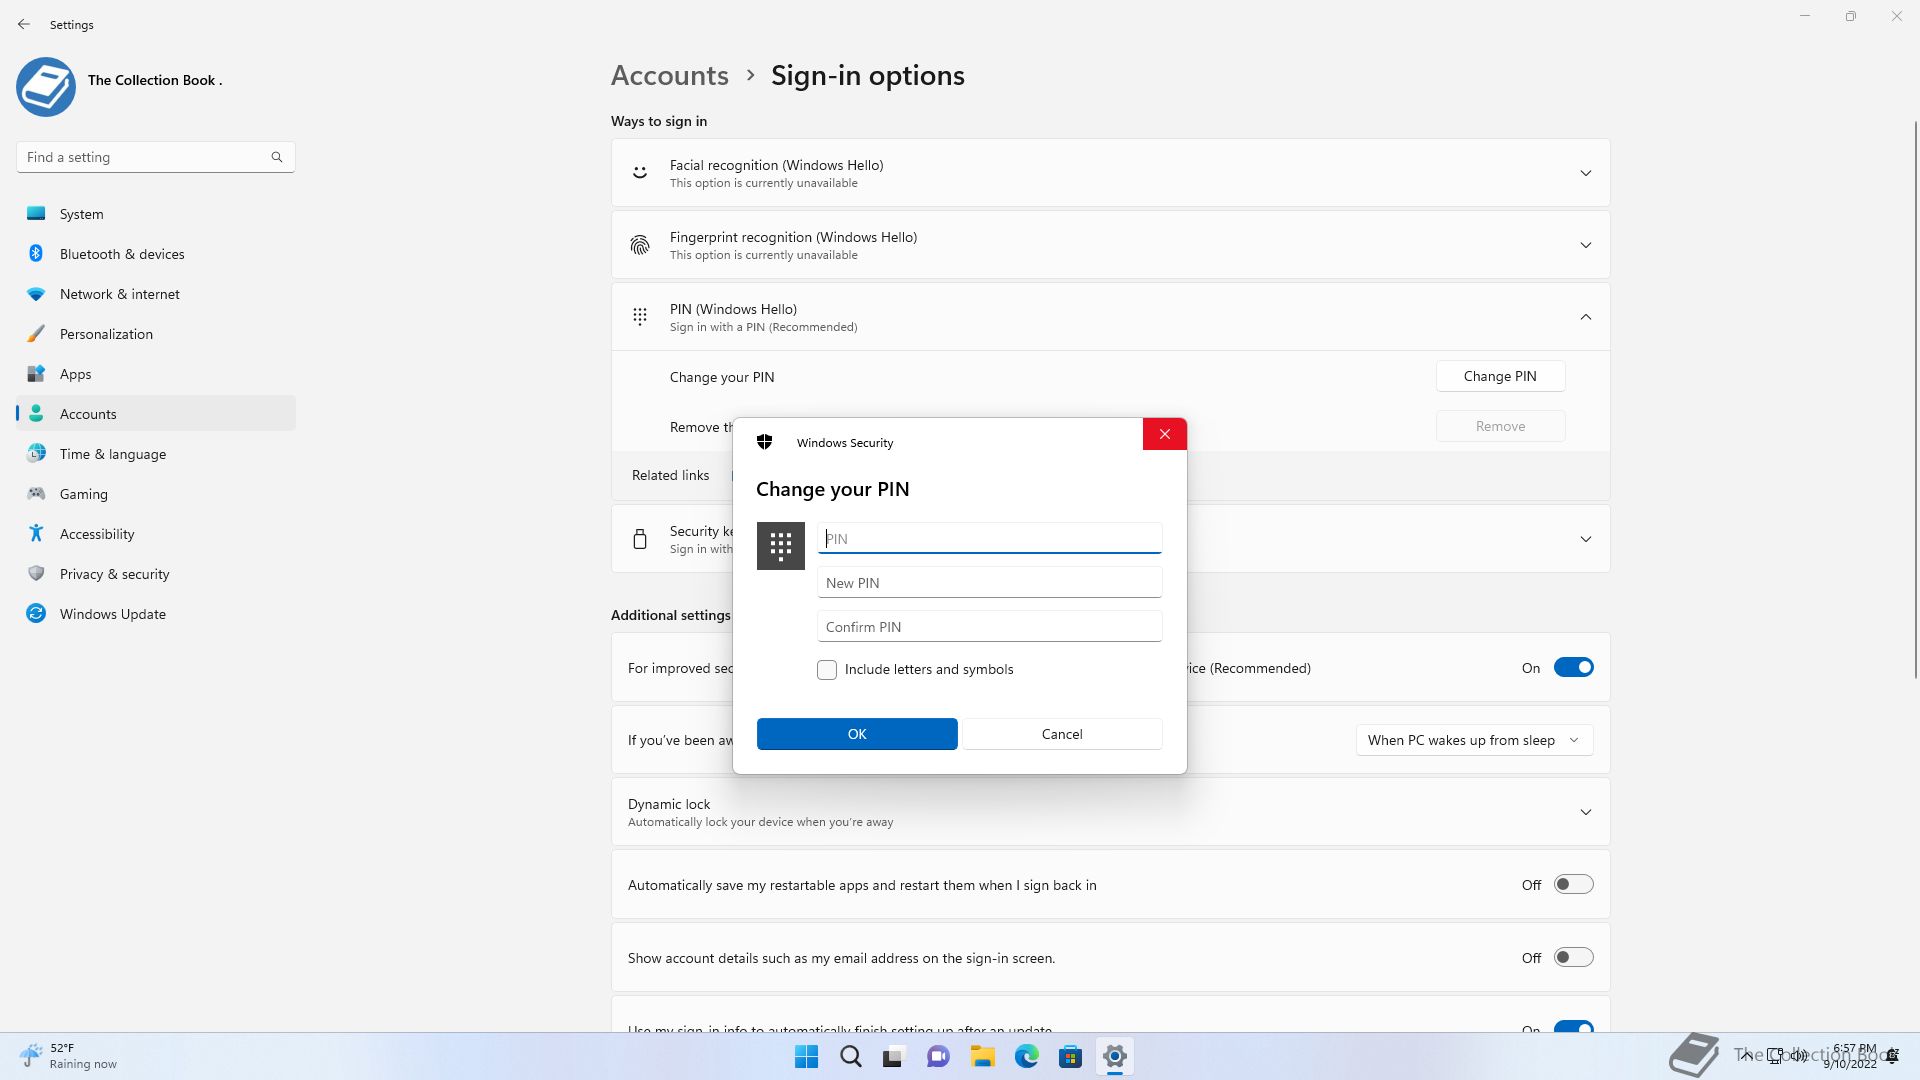The image size is (1920, 1080).
Task: Select Gaming in the sidebar
Action: pos(156,494)
